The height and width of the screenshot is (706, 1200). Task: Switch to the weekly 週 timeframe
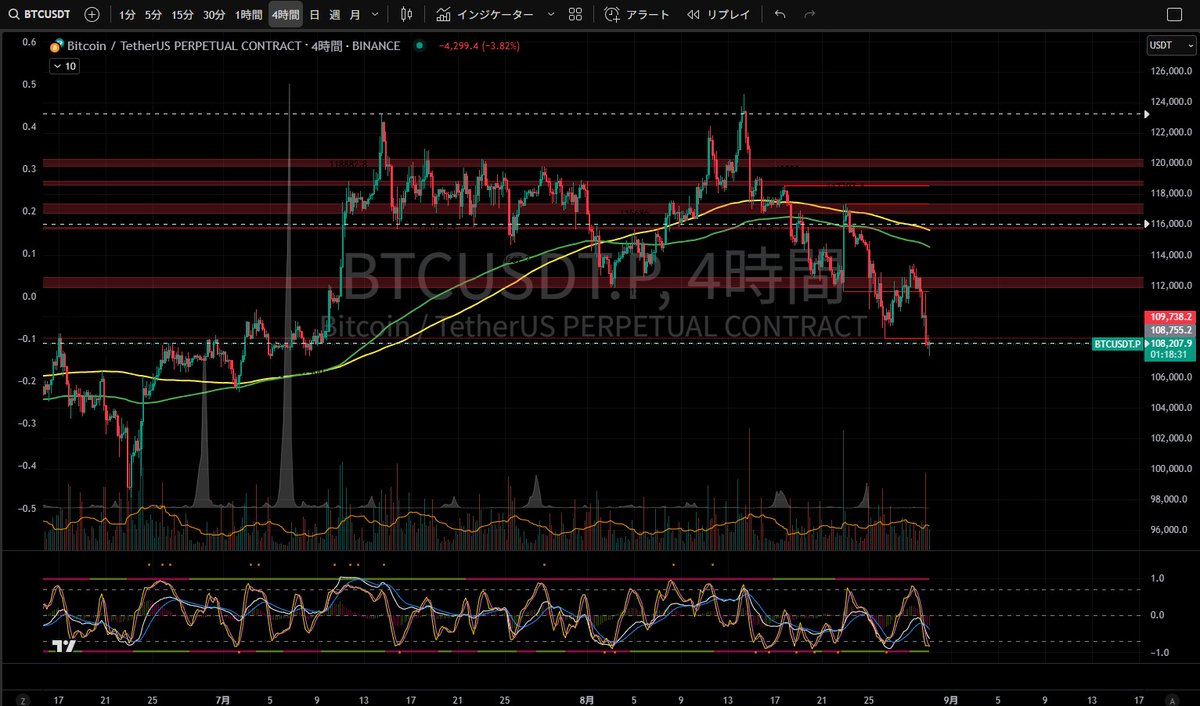(x=335, y=15)
